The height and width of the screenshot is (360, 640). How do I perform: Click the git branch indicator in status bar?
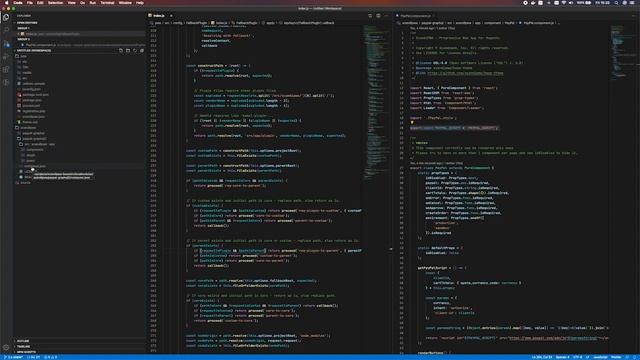pos(14,357)
